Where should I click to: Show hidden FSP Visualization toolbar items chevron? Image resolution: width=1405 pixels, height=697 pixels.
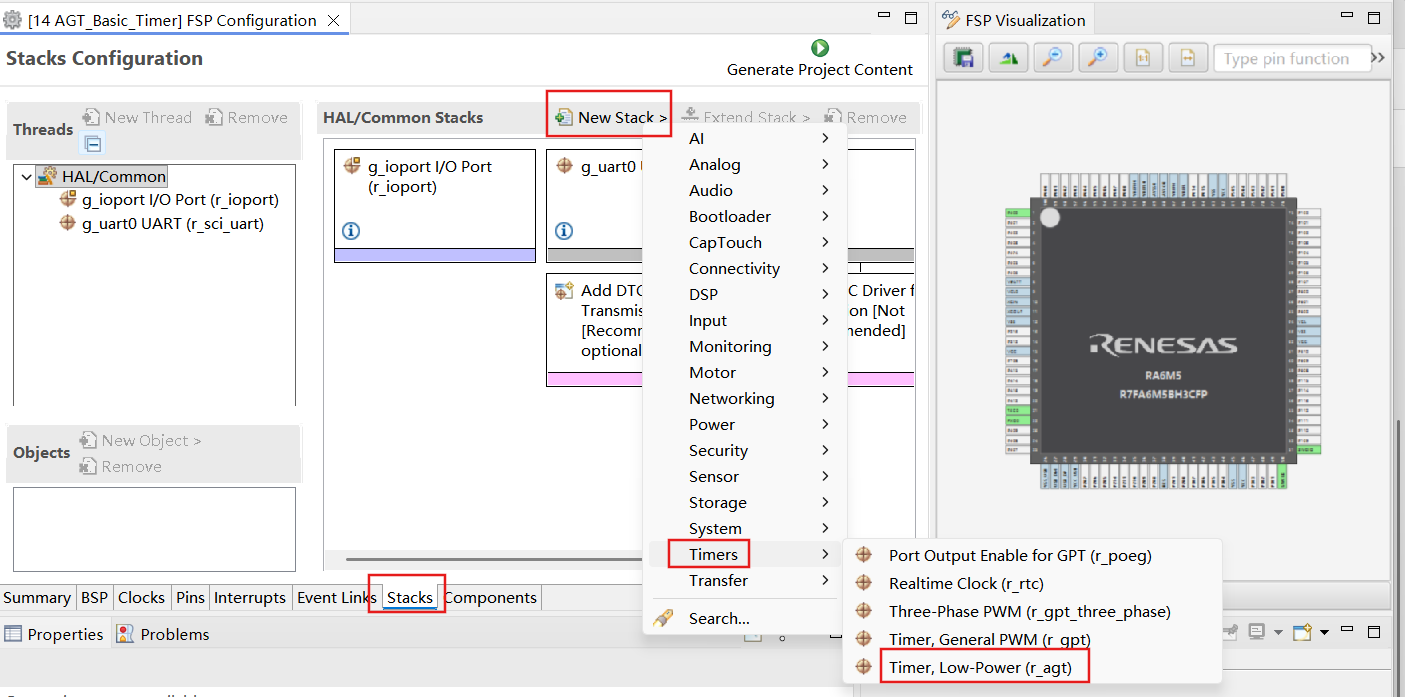(x=1378, y=58)
